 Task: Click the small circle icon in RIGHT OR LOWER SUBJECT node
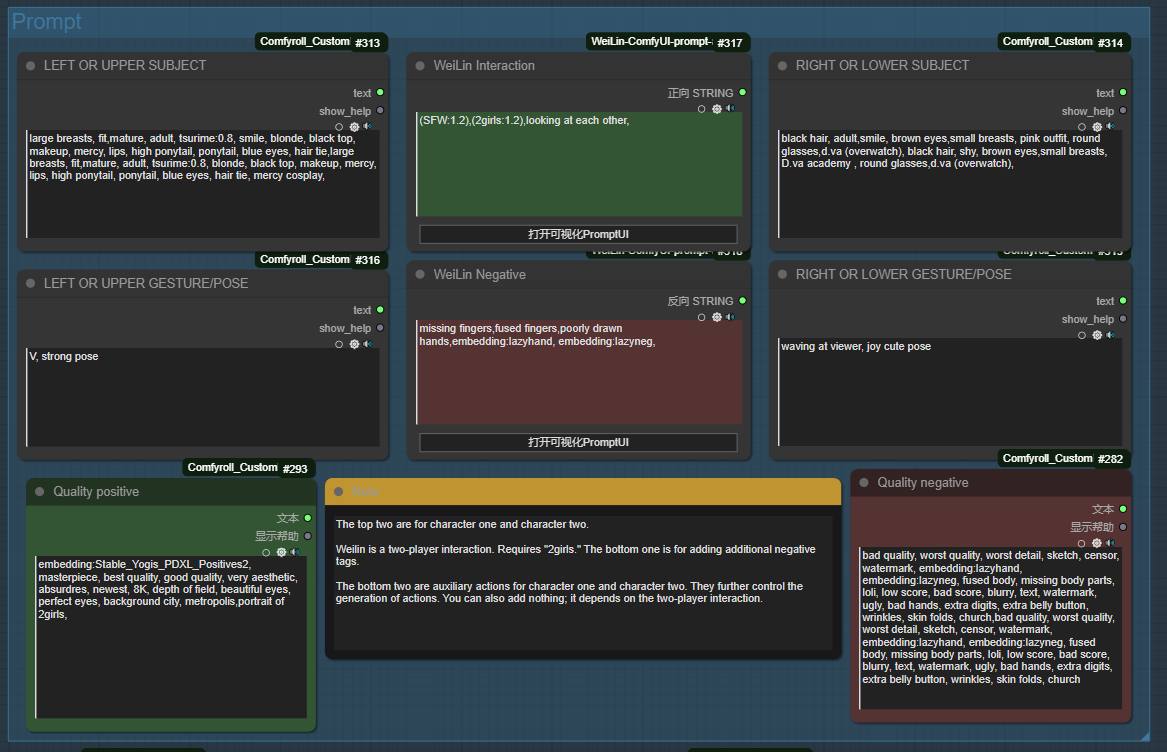pos(1082,127)
